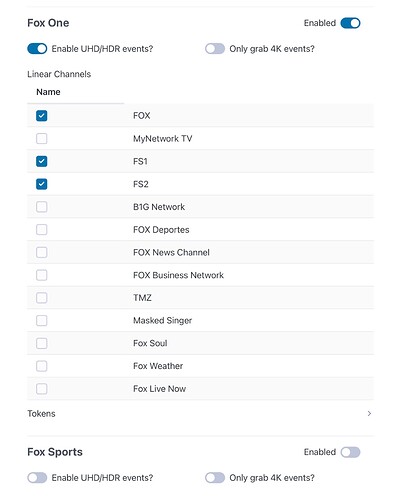Select the FS2 channel name

[141, 184]
